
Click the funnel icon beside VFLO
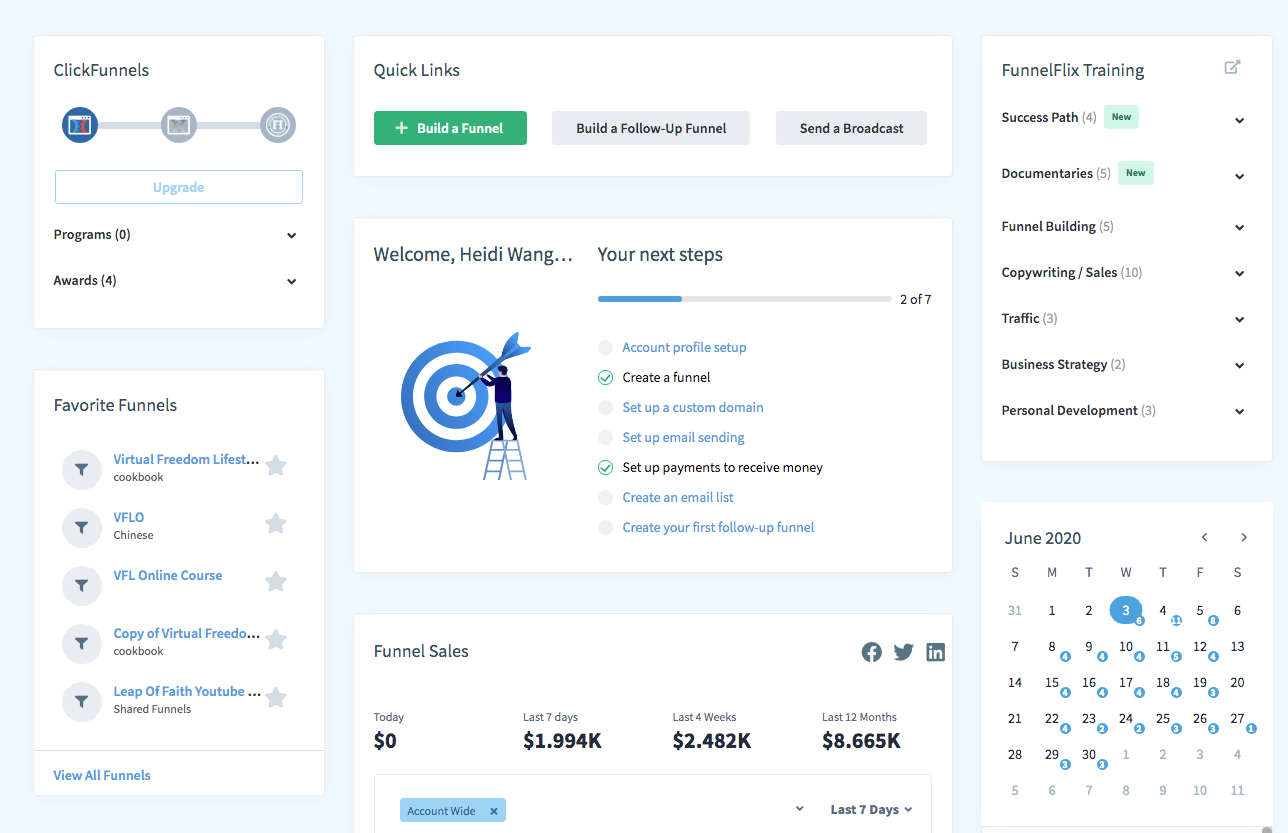point(82,526)
